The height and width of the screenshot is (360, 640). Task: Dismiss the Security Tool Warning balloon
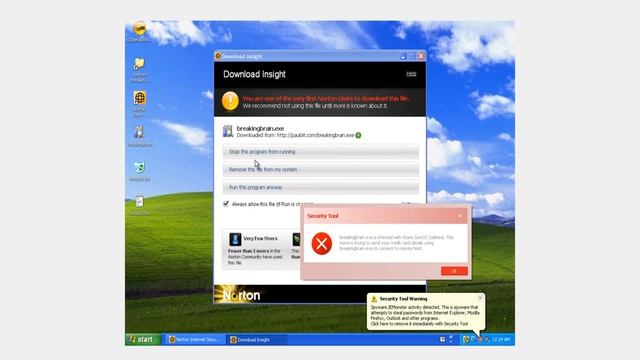[480, 298]
